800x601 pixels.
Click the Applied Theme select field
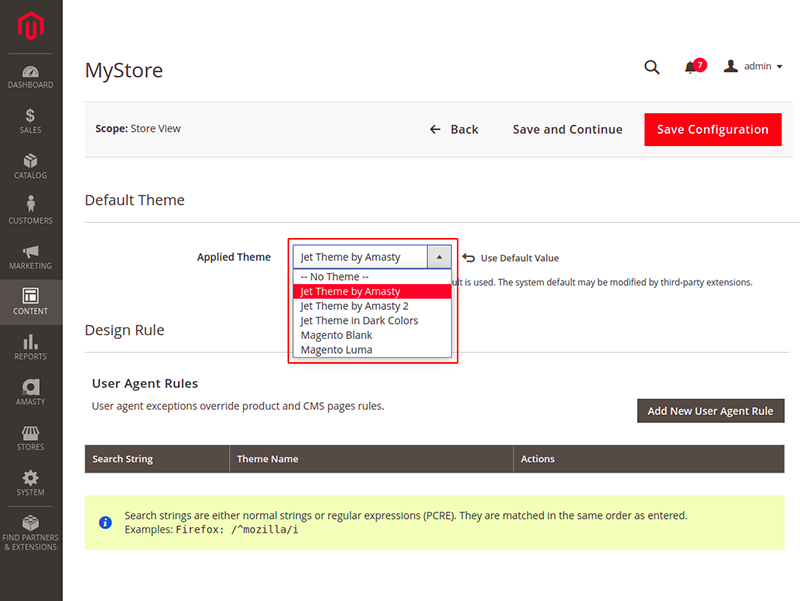372,257
